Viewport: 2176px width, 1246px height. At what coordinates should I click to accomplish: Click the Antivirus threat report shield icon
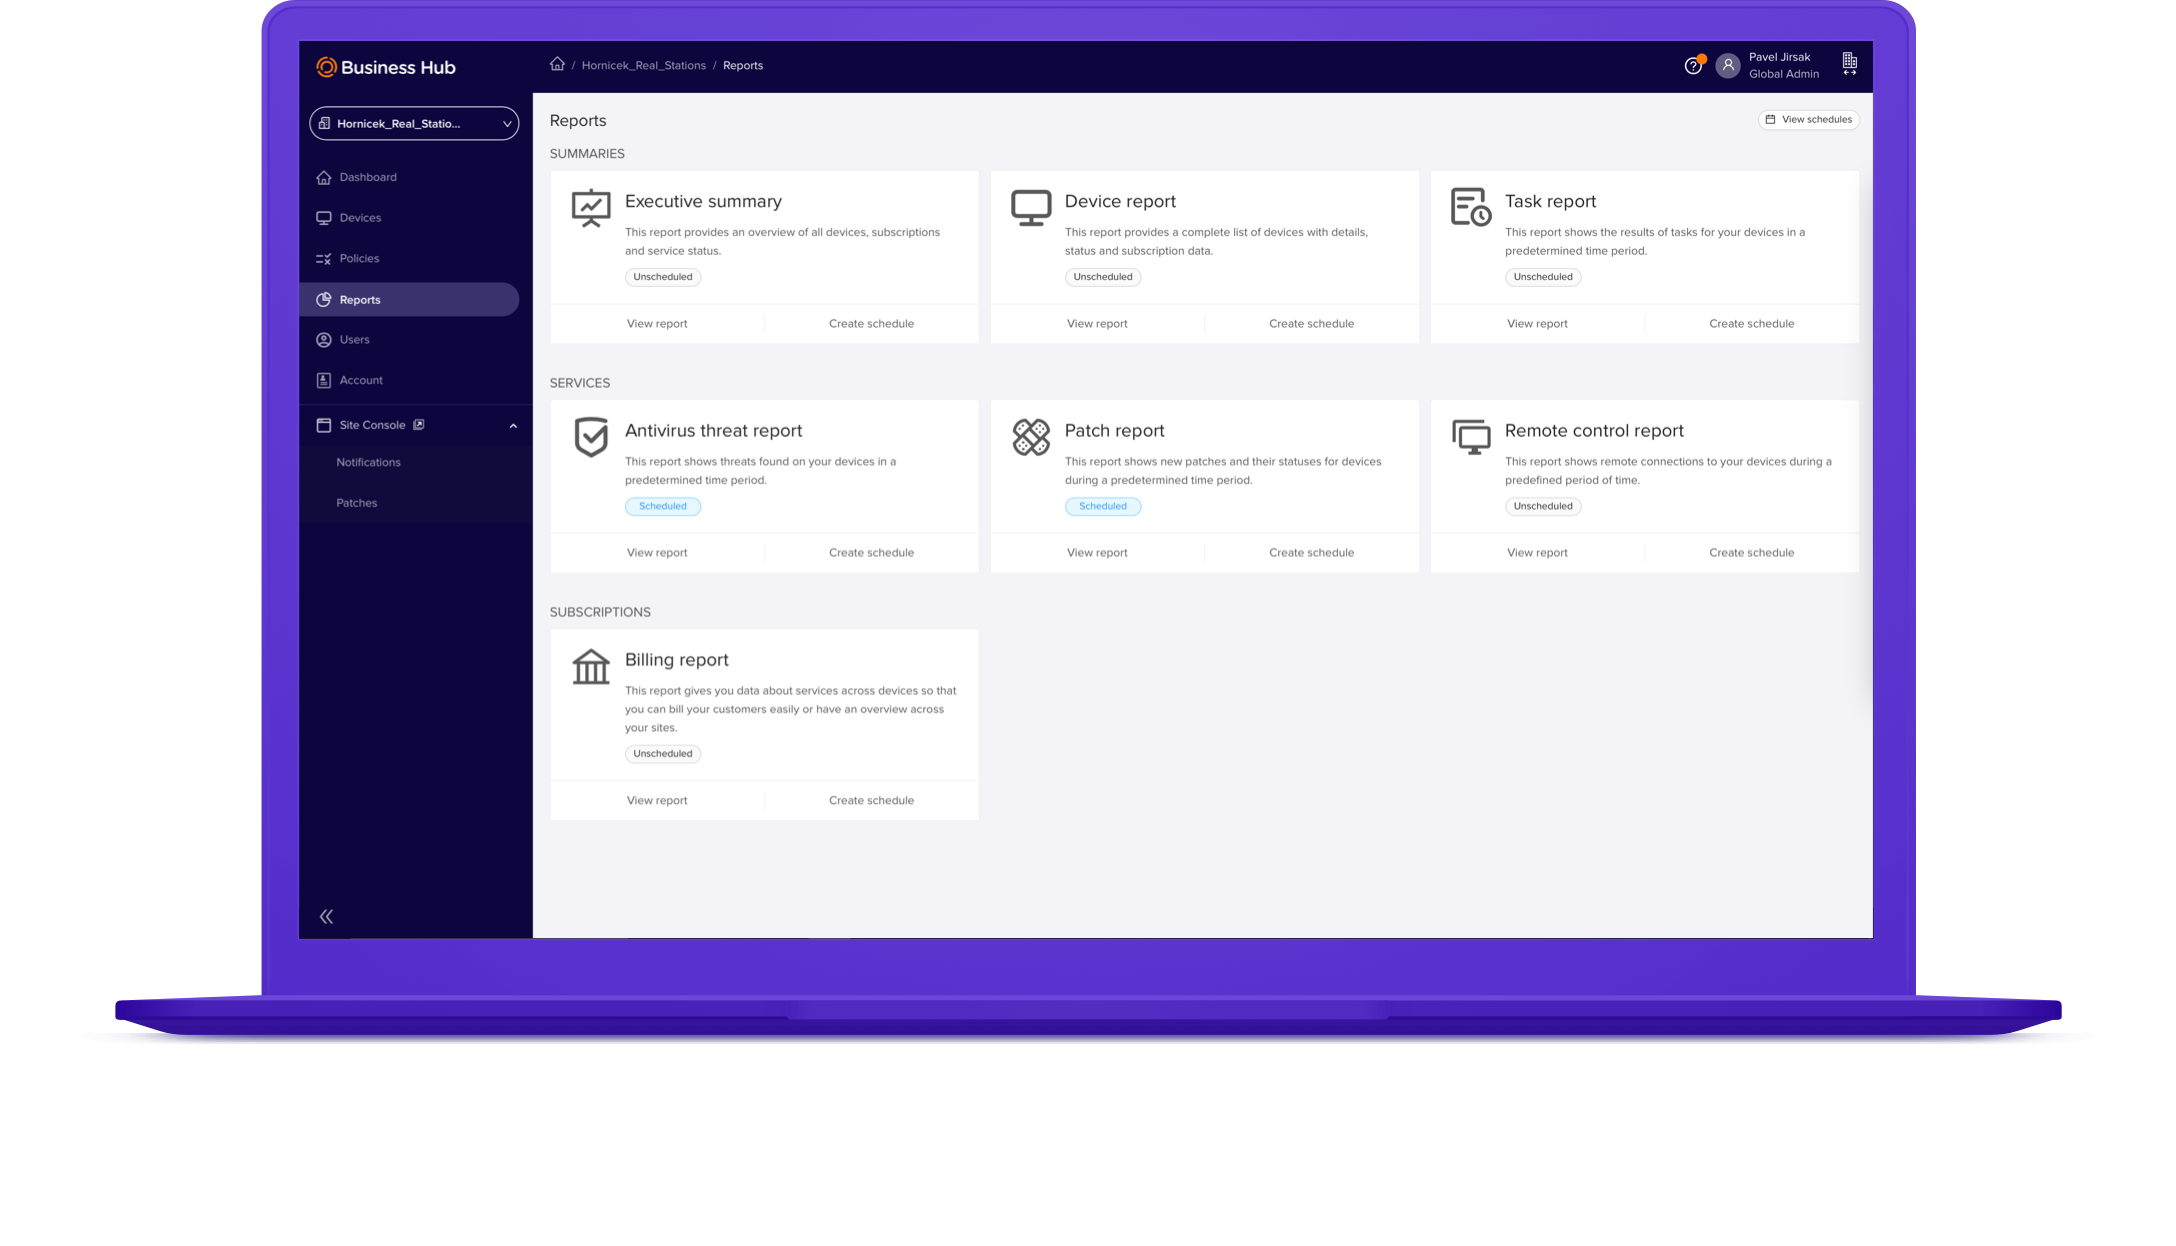pos(591,437)
